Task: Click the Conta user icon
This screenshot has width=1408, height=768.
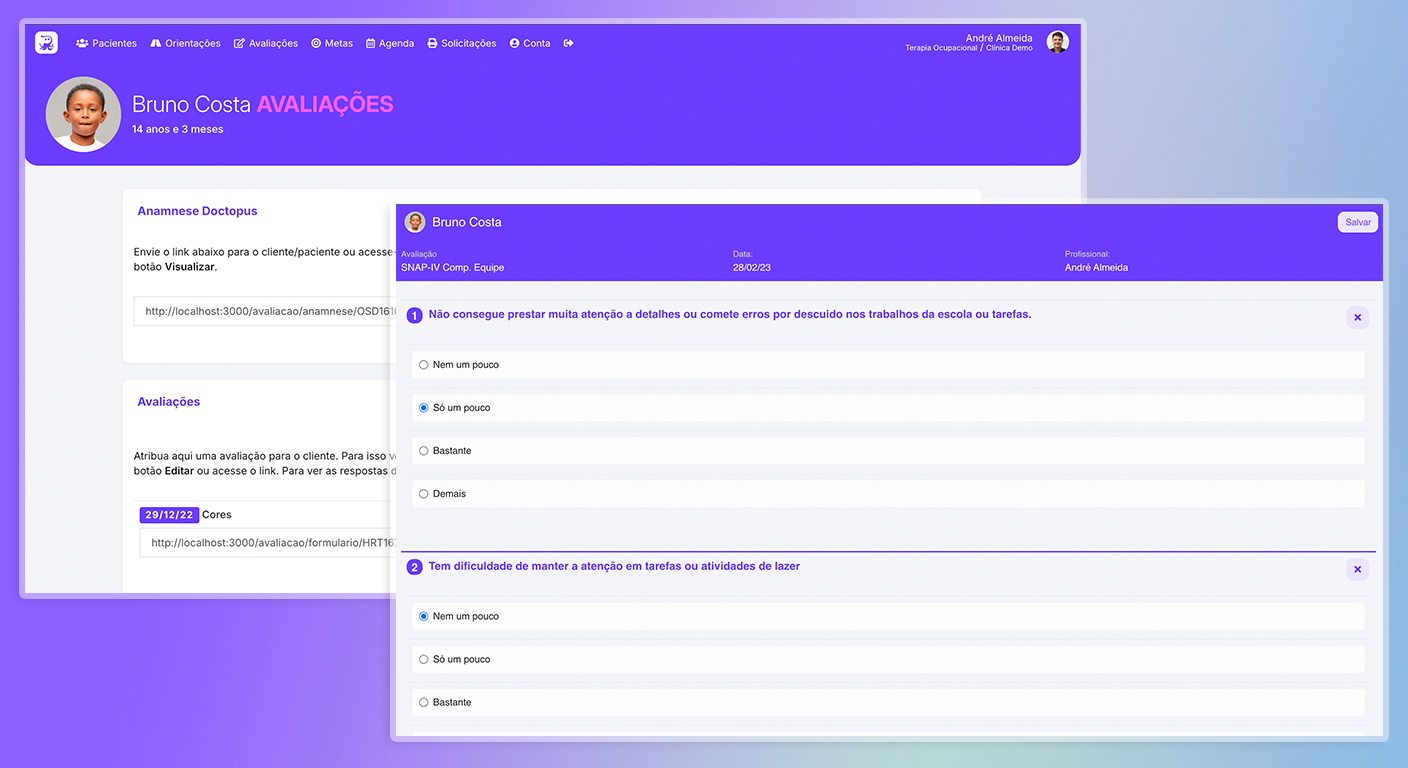Action: pos(515,43)
